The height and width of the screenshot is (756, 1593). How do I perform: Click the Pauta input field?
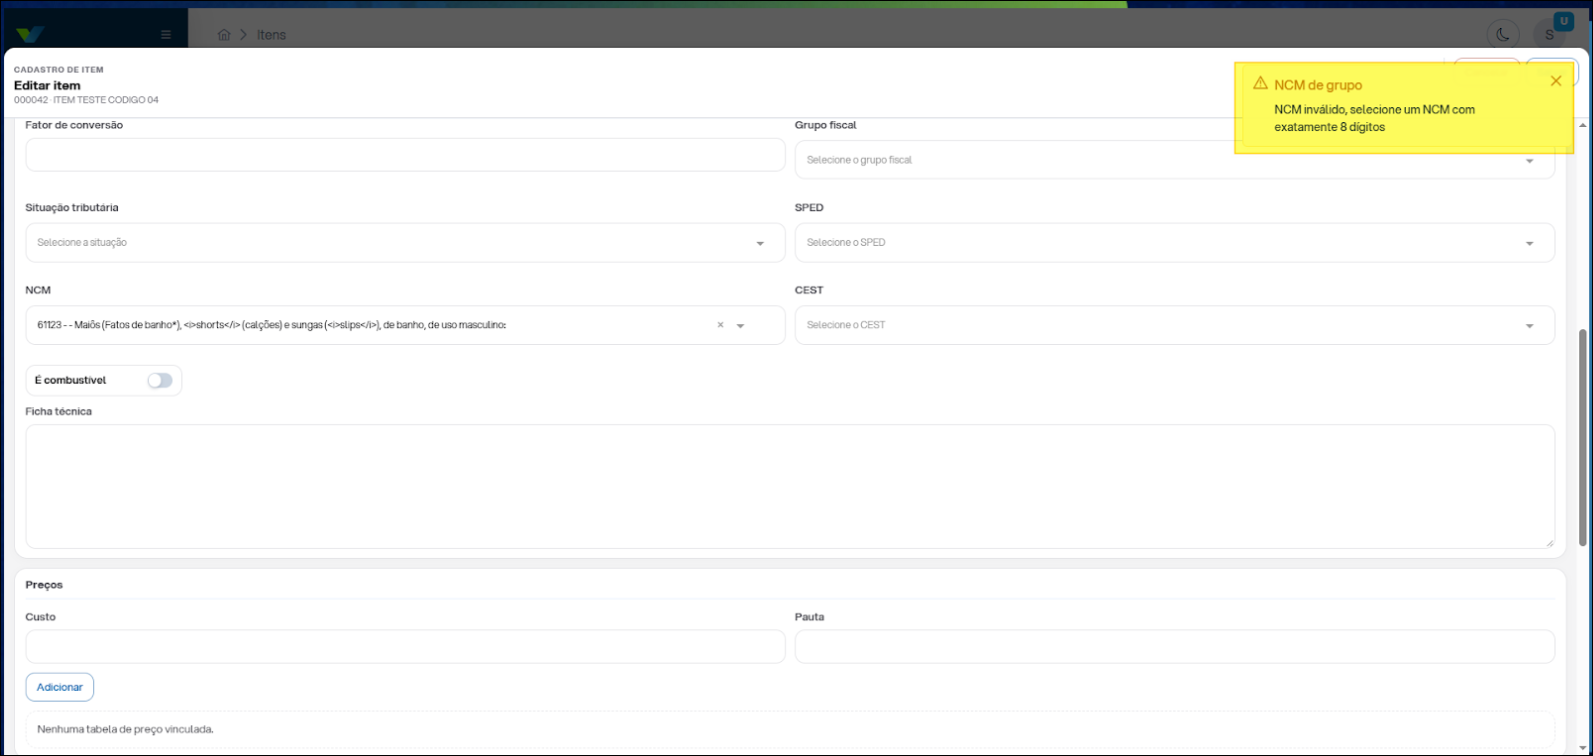click(1175, 646)
